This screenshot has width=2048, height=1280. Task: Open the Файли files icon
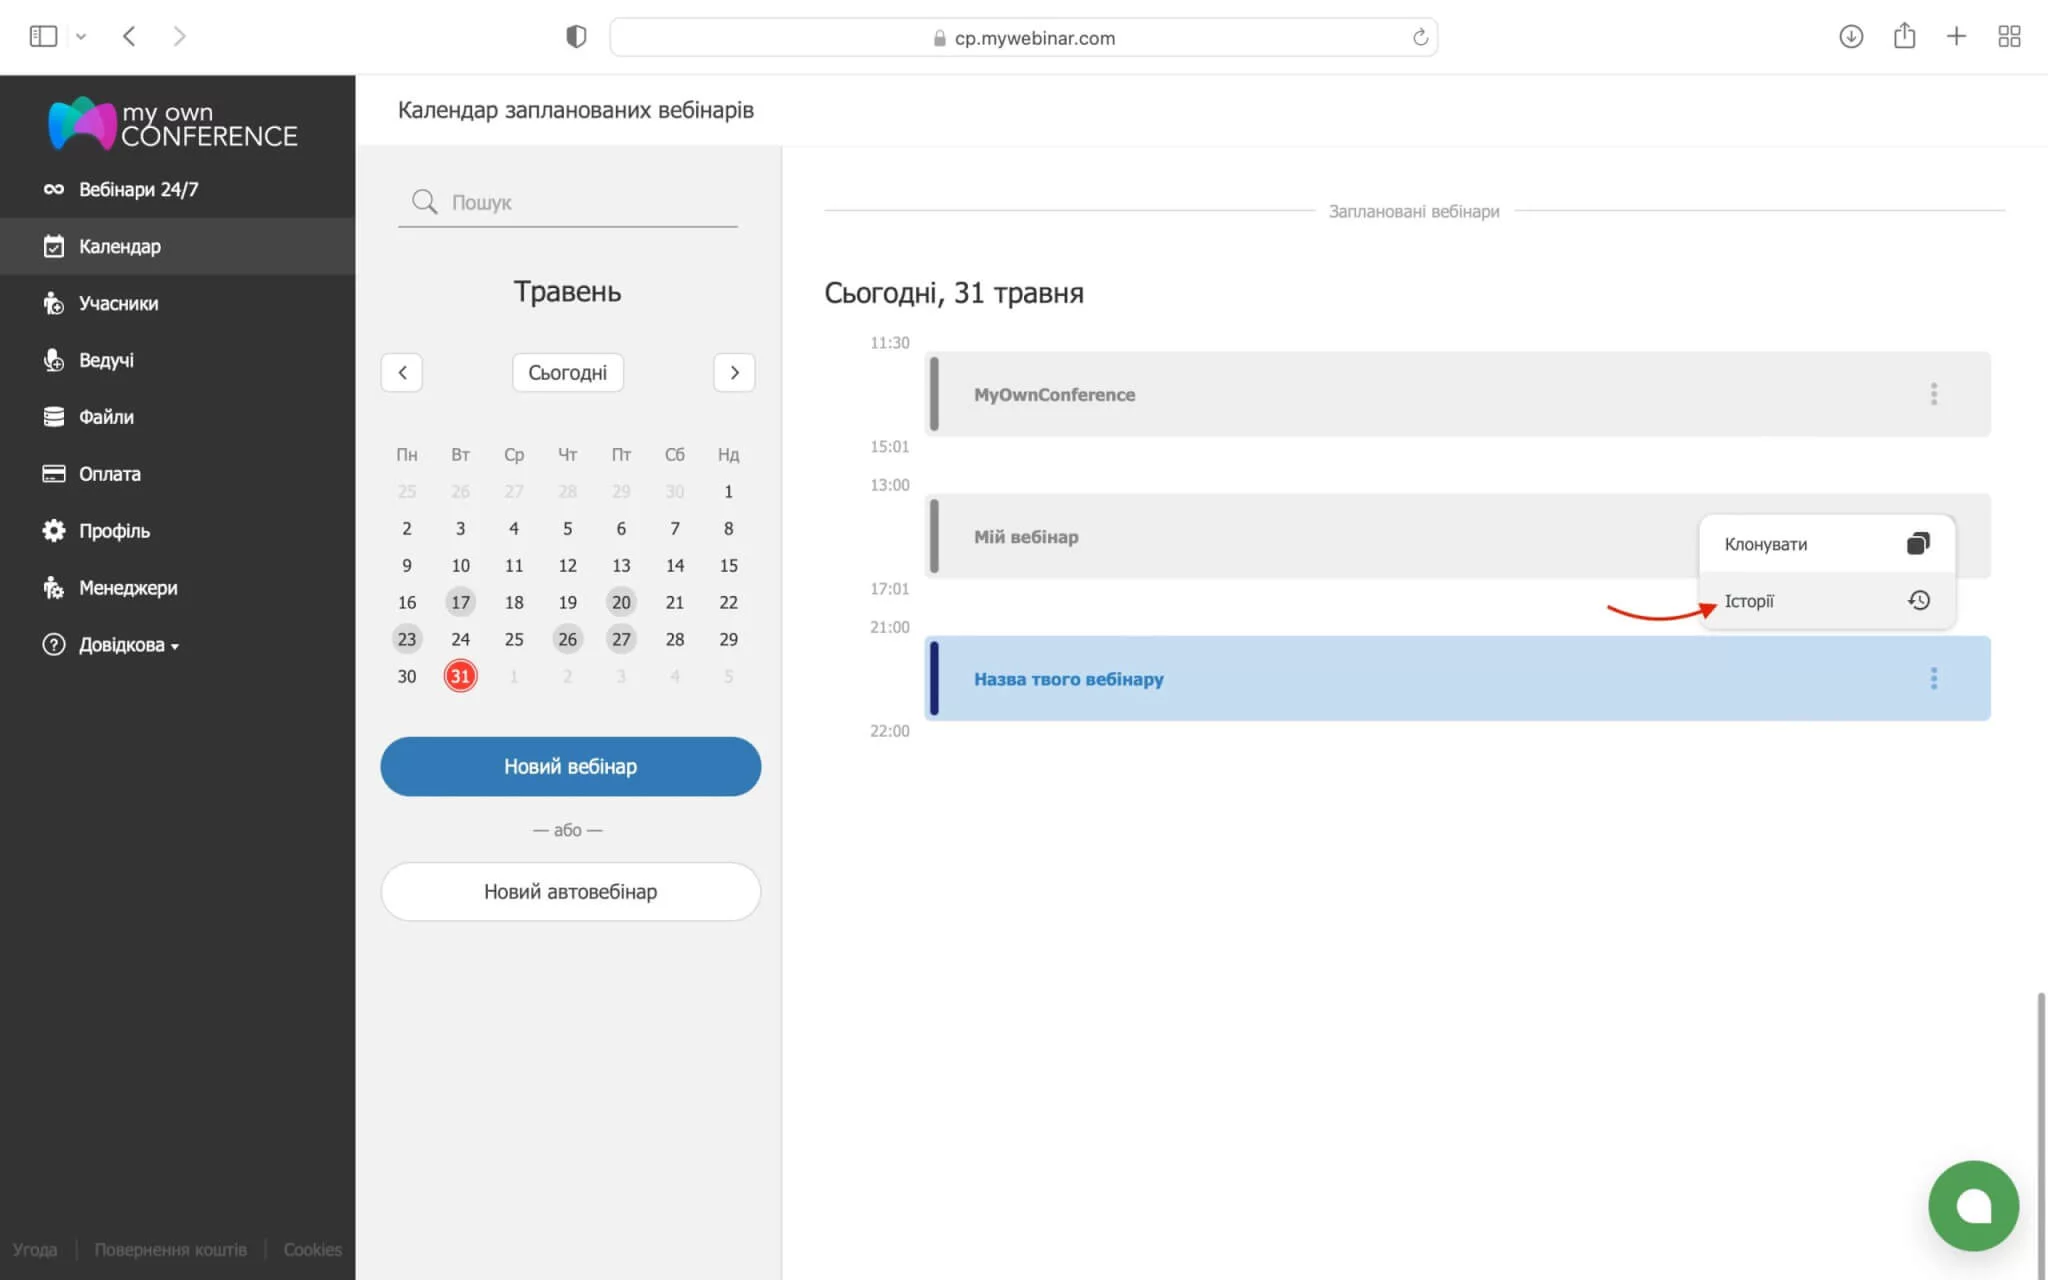(x=54, y=417)
